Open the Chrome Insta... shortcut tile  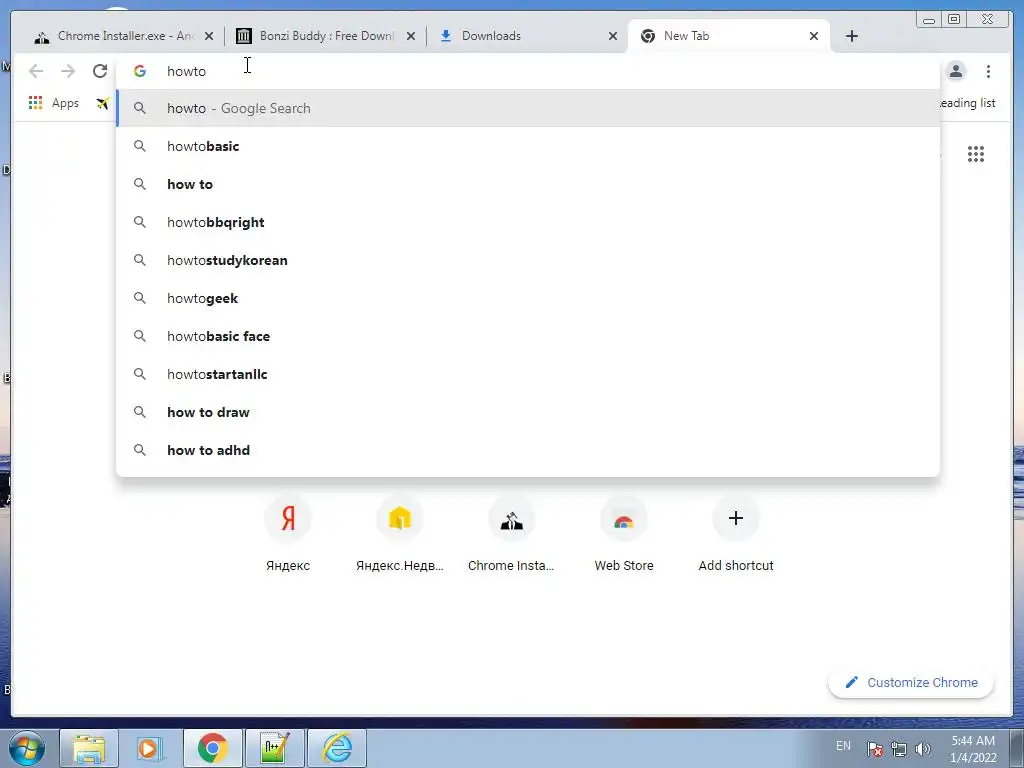(511, 534)
